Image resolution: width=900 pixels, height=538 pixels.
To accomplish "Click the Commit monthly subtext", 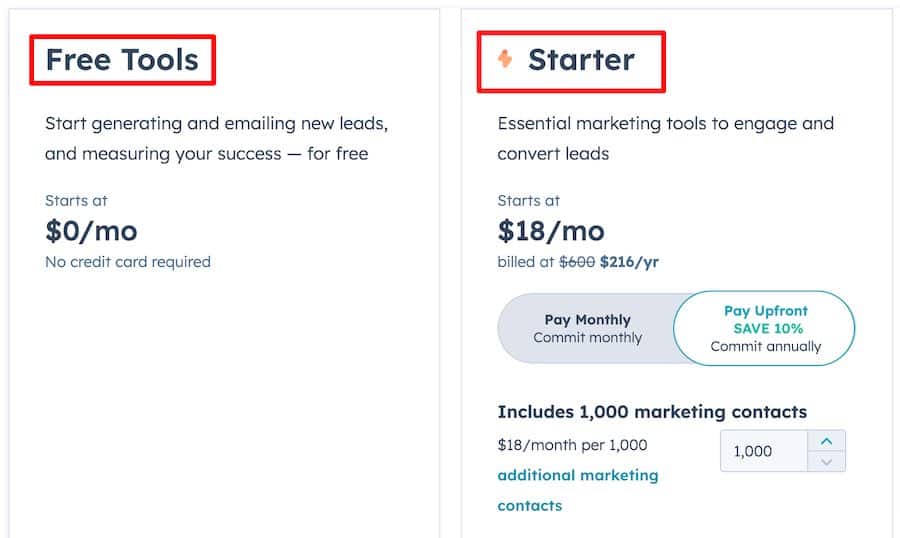I will pos(587,338).
